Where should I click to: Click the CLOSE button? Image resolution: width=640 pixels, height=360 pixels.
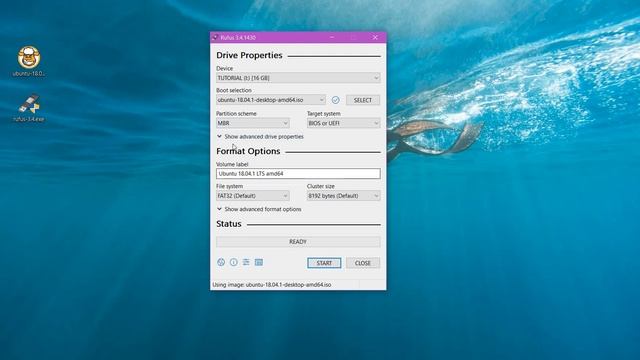(x=363, y=263)
